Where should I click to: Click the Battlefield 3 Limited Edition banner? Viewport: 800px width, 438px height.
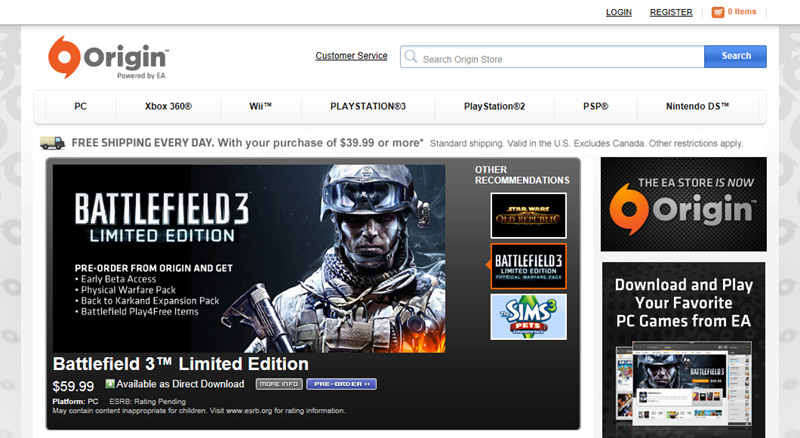pos(249,258)
